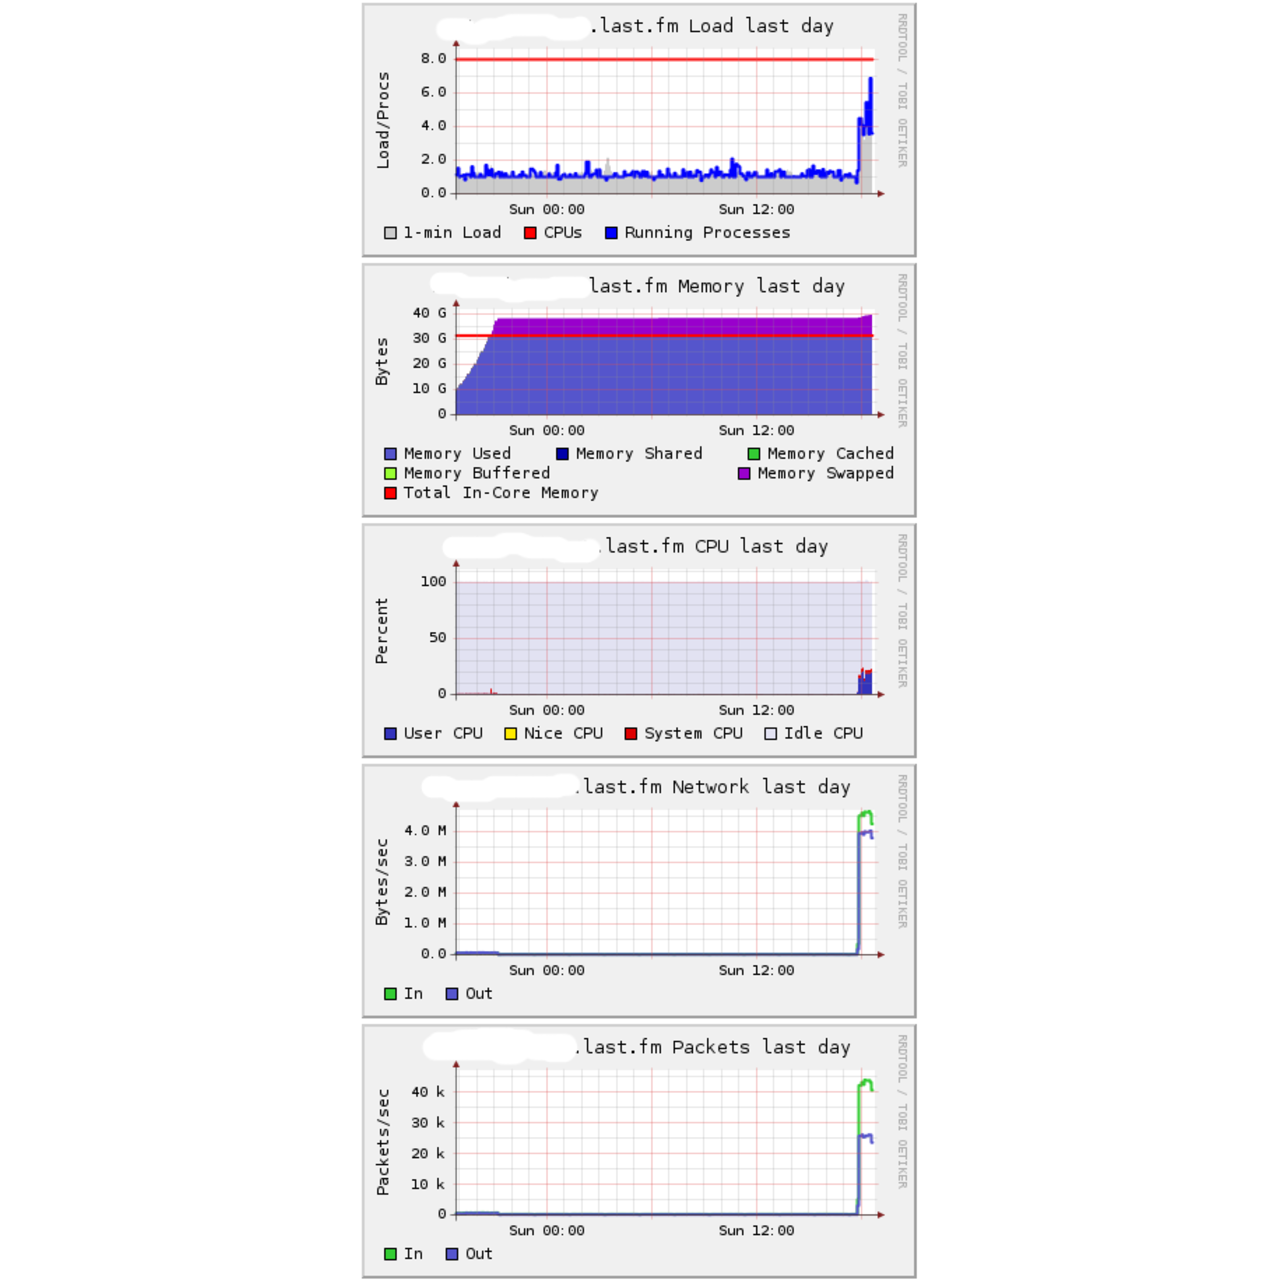Click the gray 1-min Load legend swatch
Image resolution: width=1280 pixels, height=1280 pixels.
[x=390, y=233]
